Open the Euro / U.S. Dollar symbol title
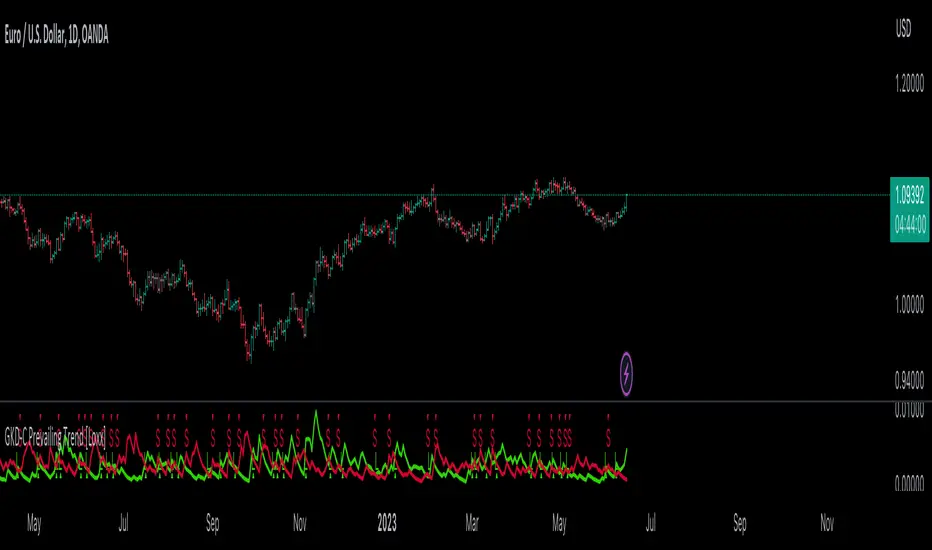932x550 pixels. tap(56, 35)
